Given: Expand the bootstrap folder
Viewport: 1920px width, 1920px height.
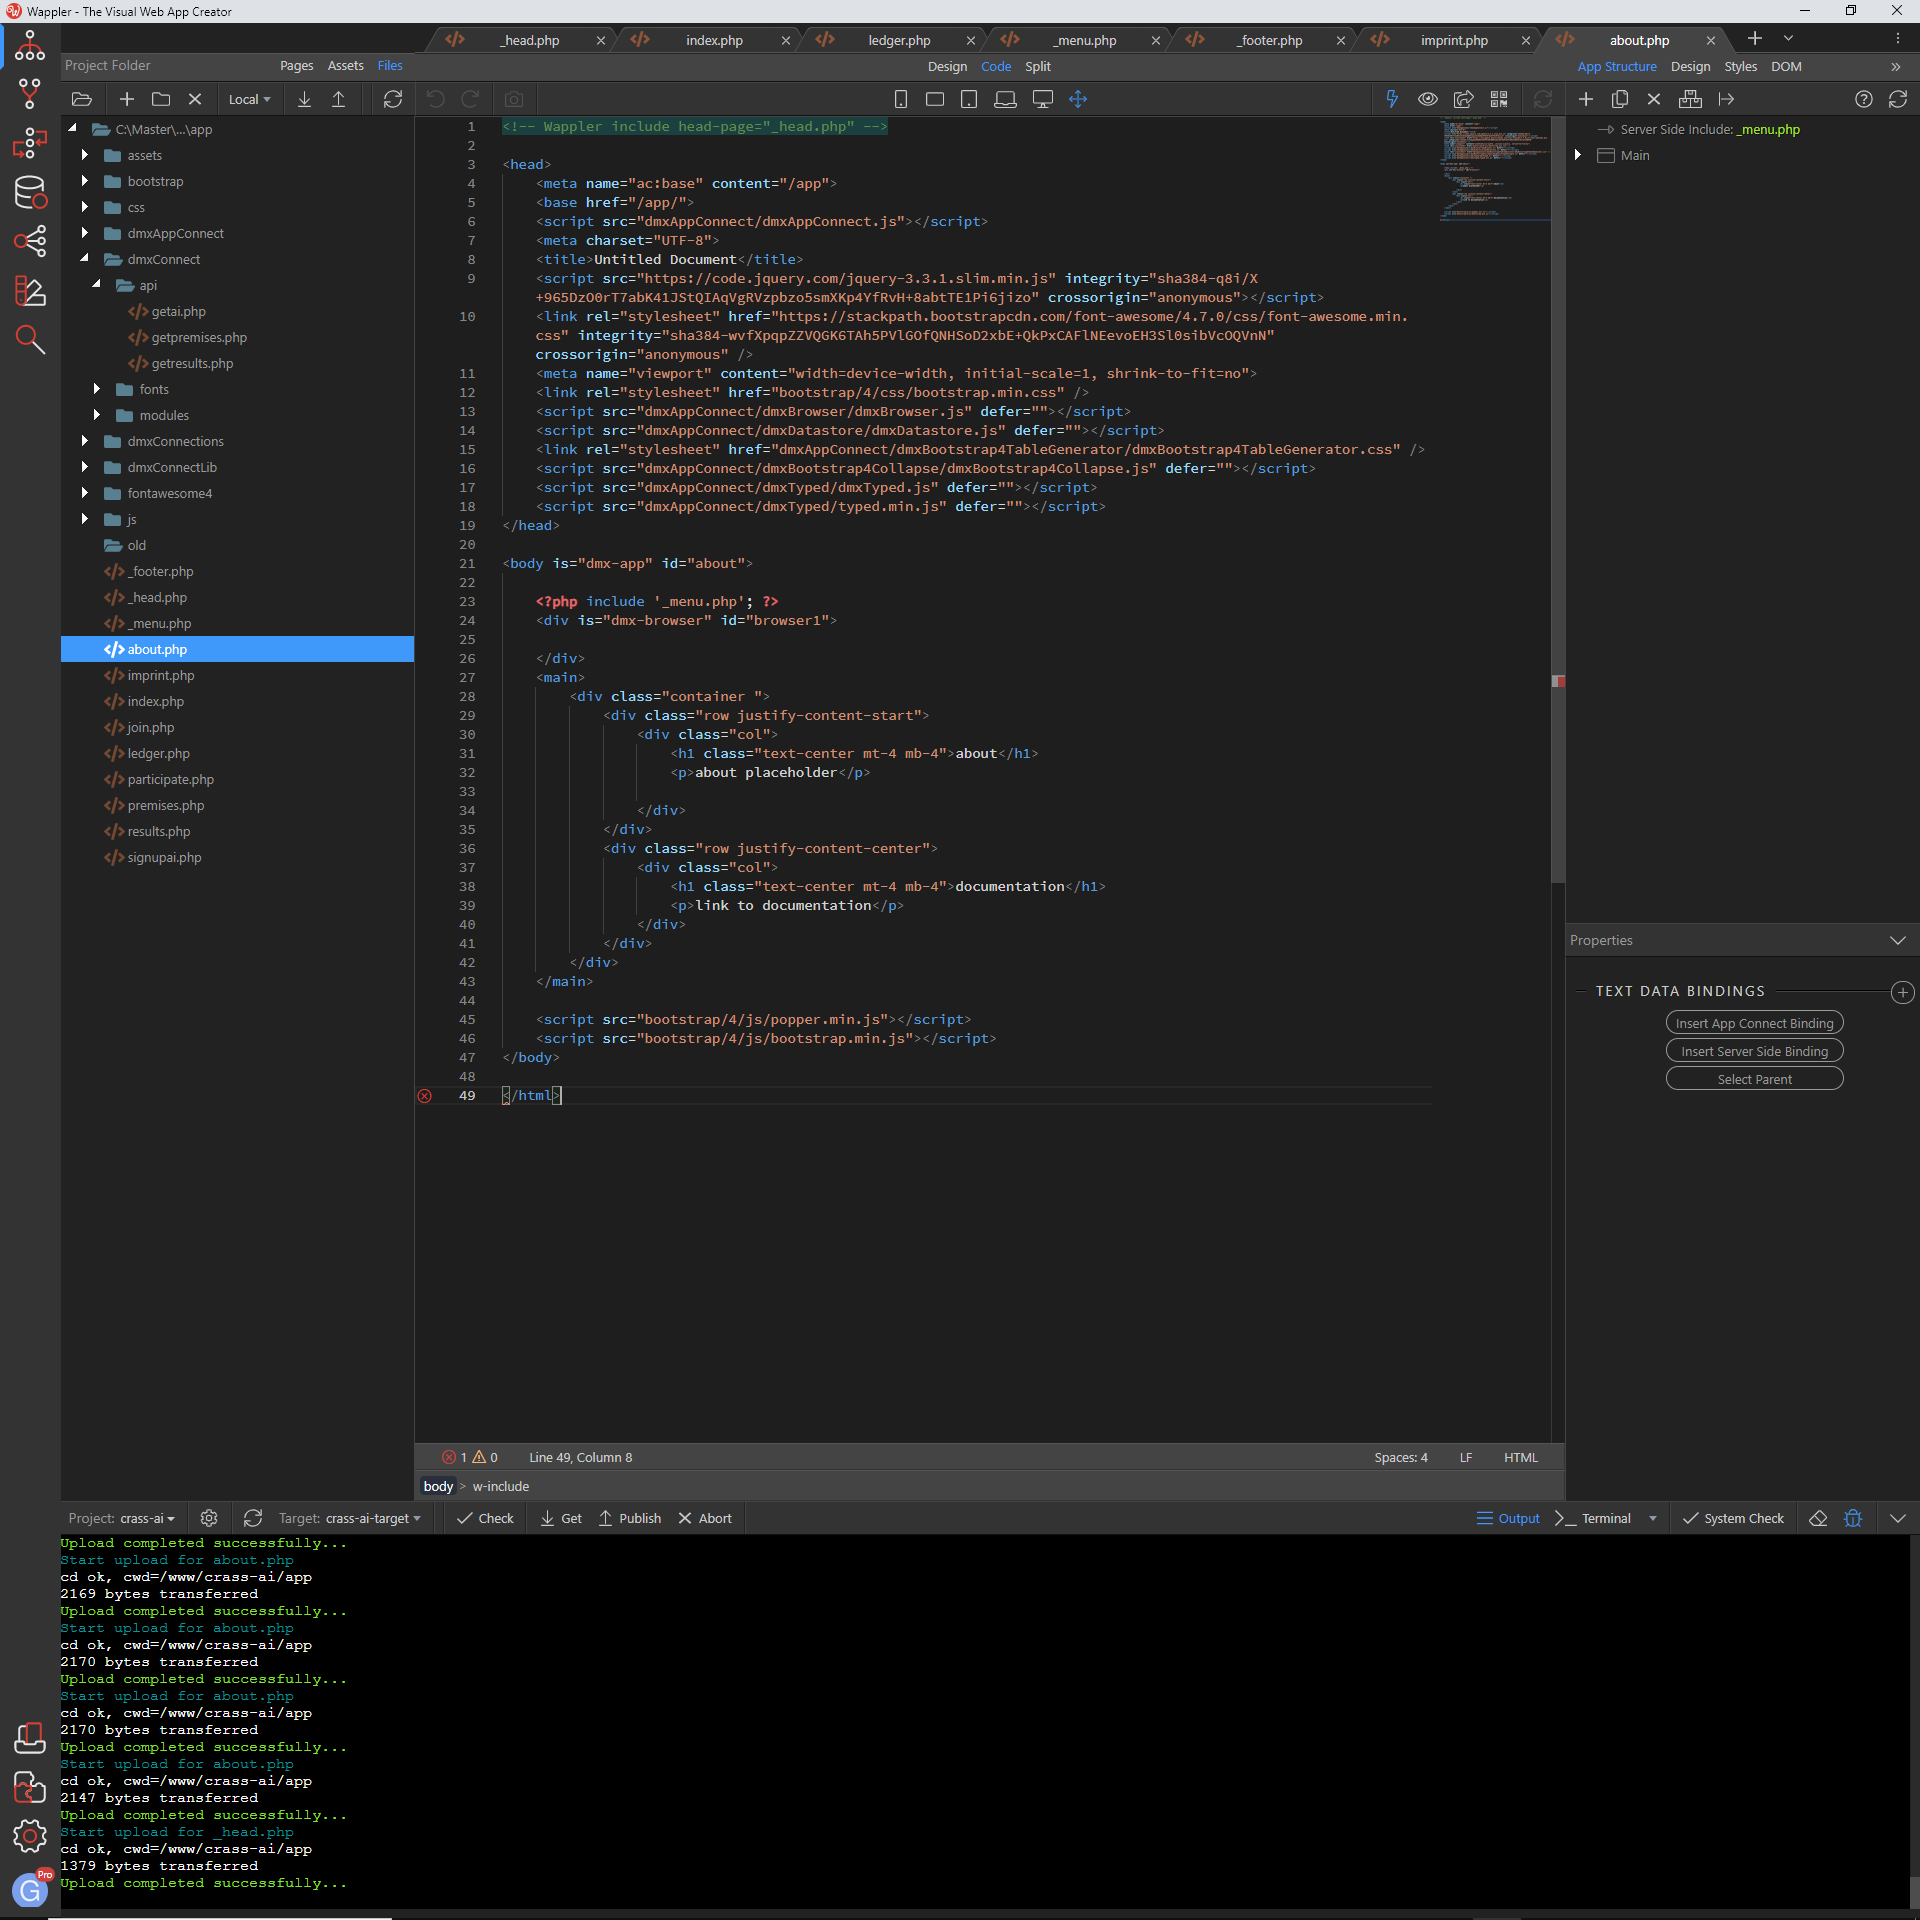Looking at the screenshot, I should (x=85, y=181).
